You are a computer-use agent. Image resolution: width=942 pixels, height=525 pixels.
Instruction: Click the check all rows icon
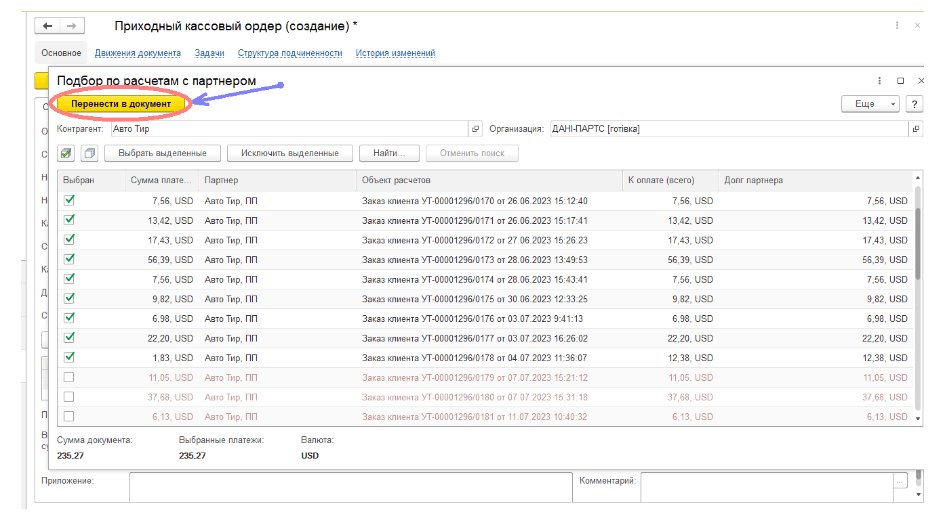(x=66, y=153)
